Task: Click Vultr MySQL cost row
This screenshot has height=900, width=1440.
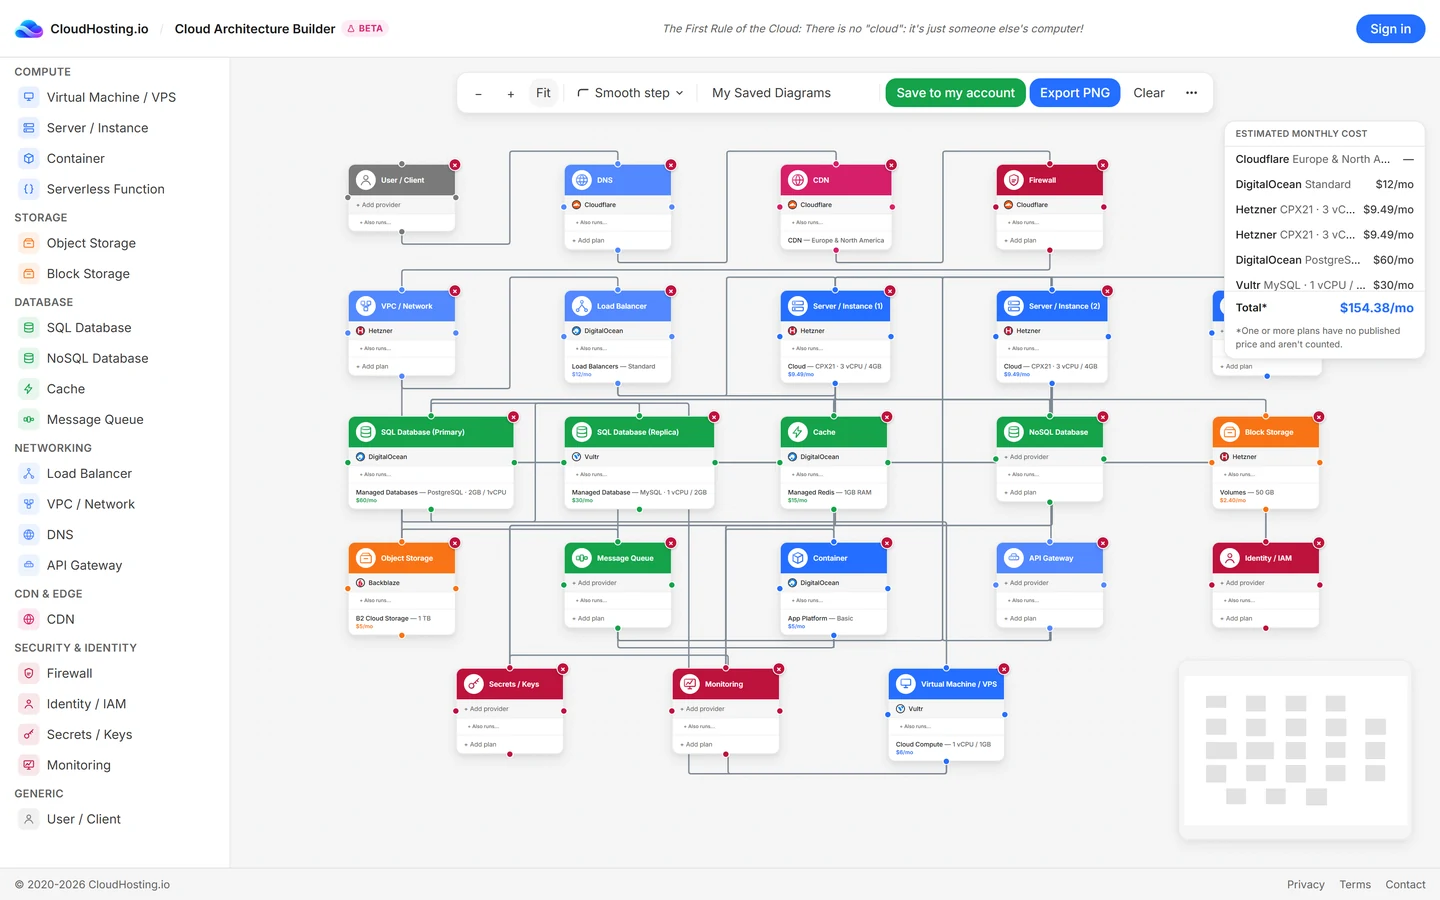Action: 1324,285
